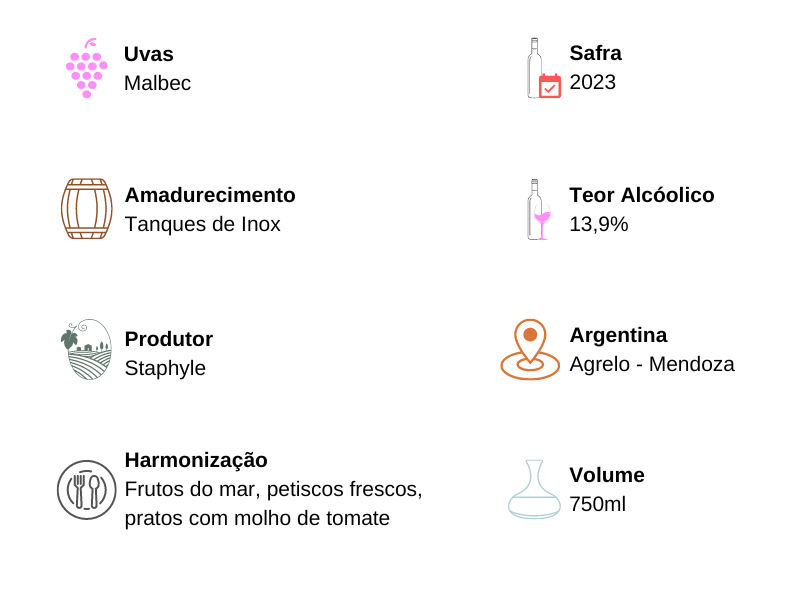Select the Uvas heading
800x600 pixels.
(x=149, y=54)
